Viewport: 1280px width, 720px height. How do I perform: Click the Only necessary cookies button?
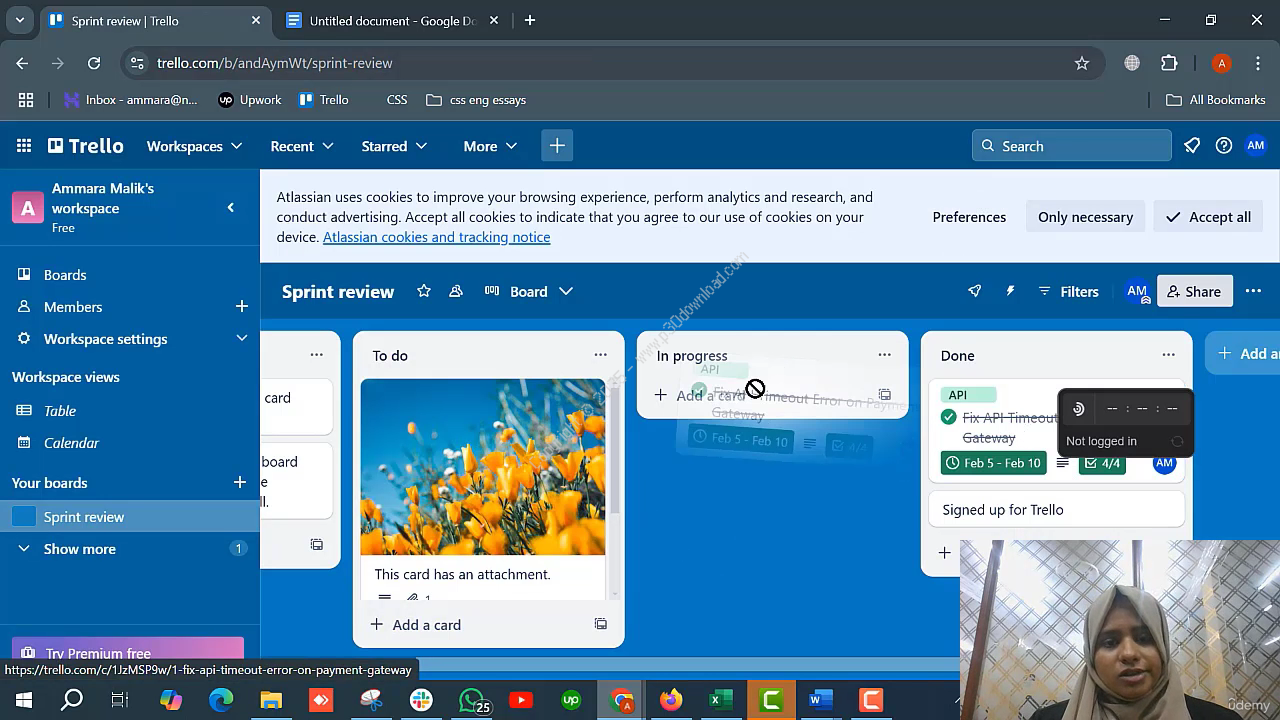click(x=1085, y=217)
